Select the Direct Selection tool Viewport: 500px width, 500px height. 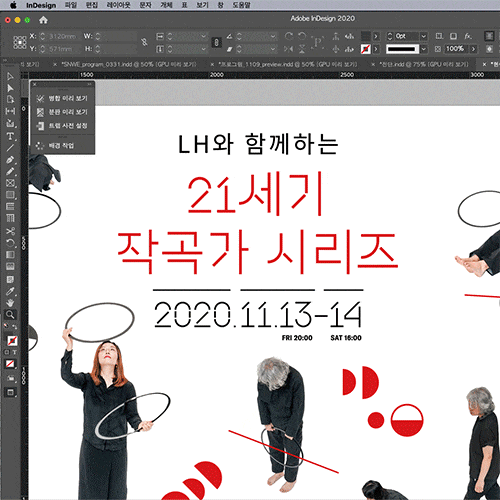10,88
